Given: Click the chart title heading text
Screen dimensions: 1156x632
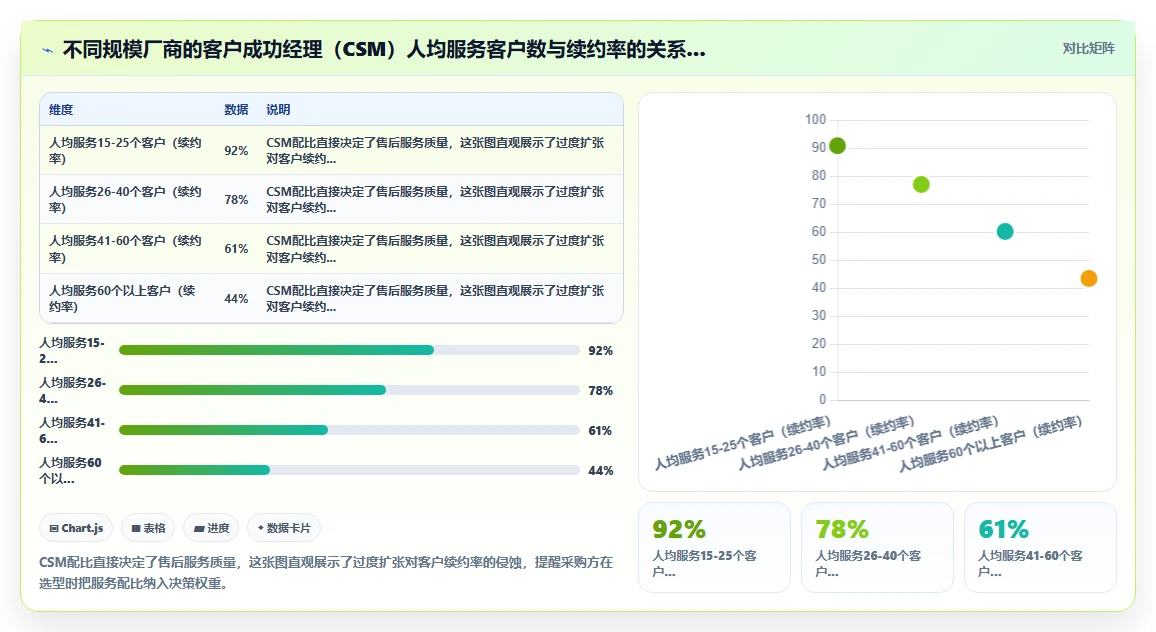Looking at the screenshot, I should coord(383,49).
